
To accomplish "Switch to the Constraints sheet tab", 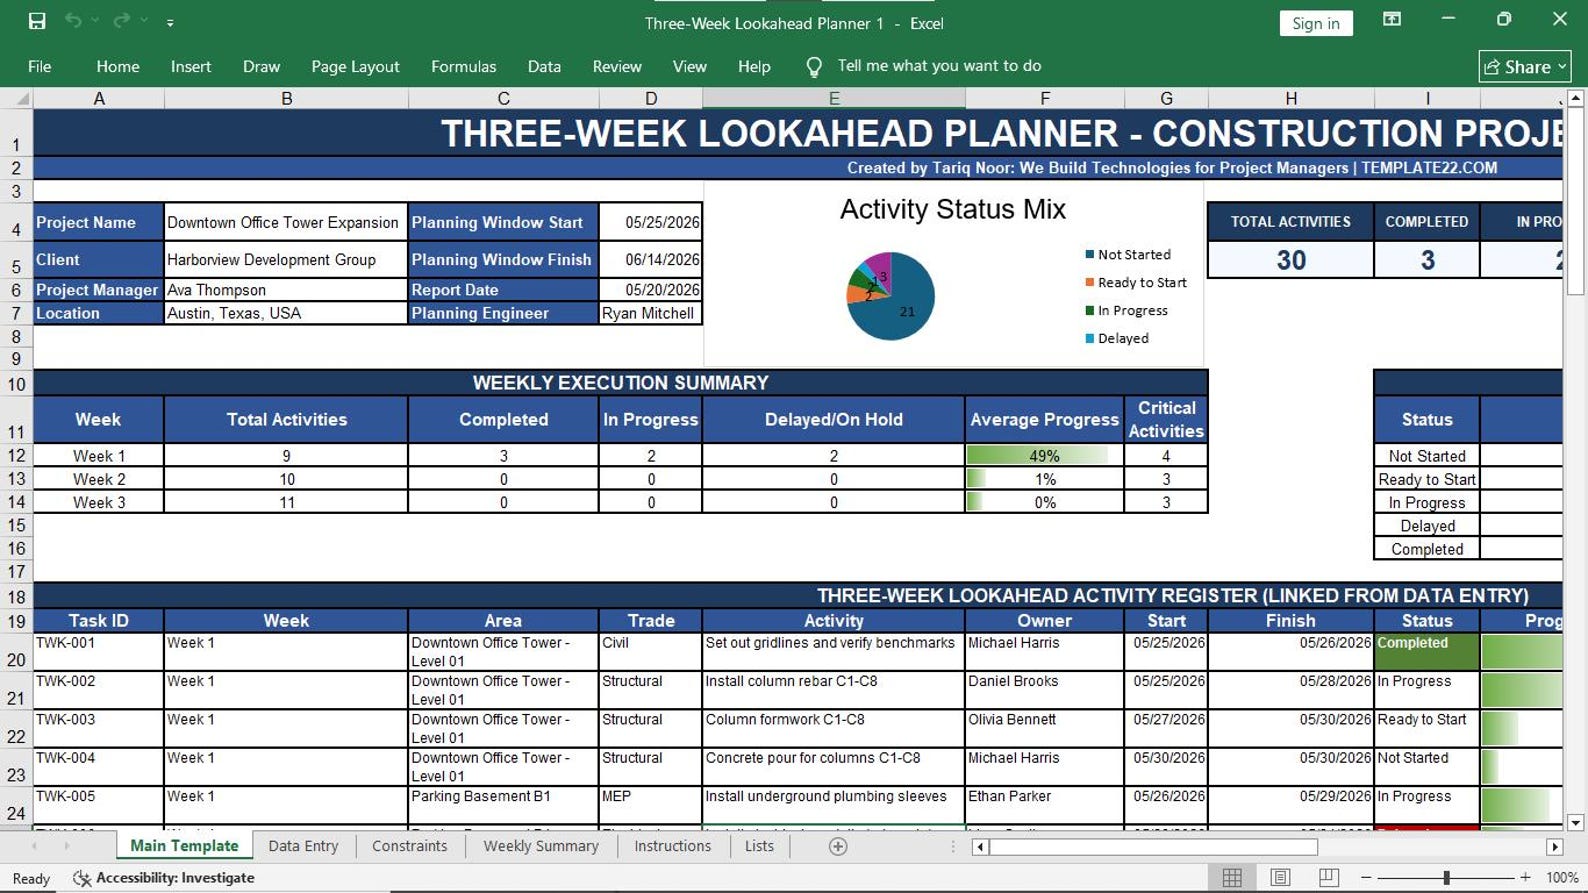I will pos(410,846).
